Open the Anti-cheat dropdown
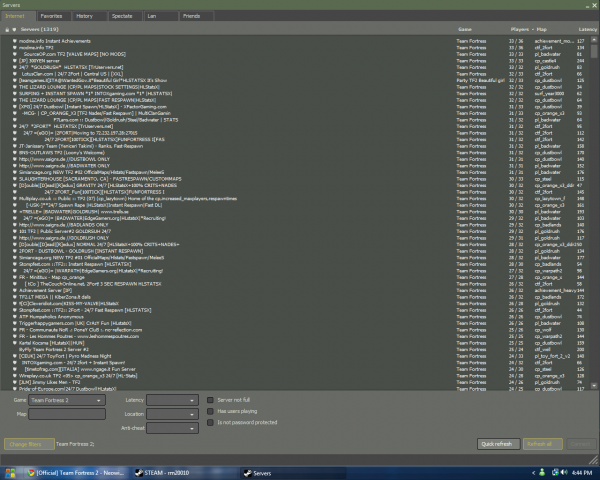This screenshot has height=480, width=600. (x=172, y=428)
